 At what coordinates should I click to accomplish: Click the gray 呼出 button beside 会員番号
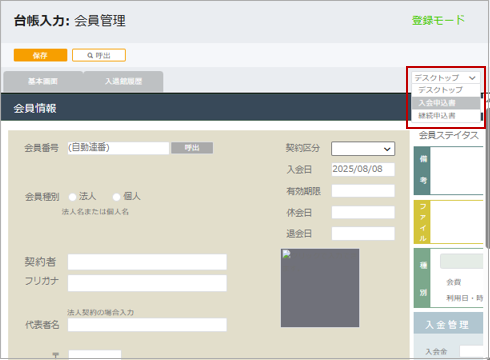pos(192,148)
